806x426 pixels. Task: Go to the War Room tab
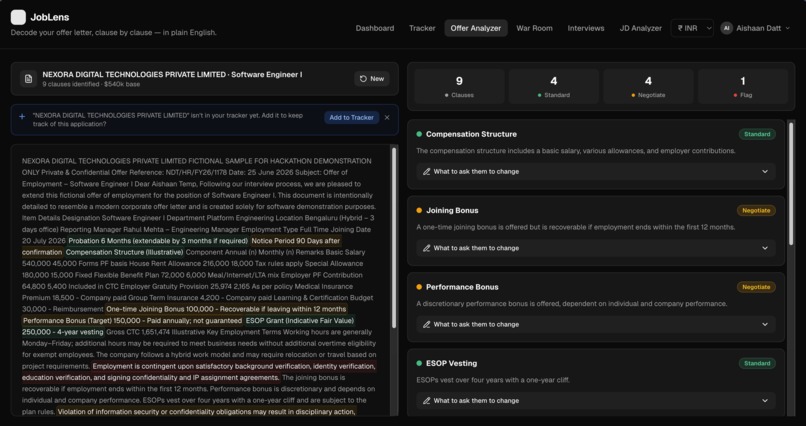click(534, 28)
